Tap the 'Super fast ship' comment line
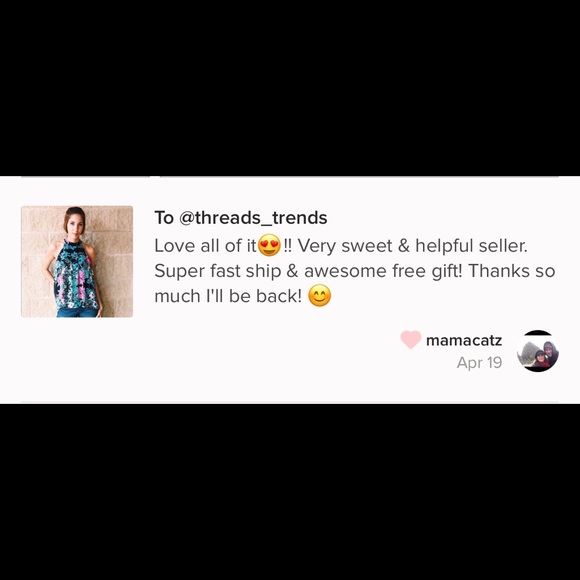 (x=218, y=271)
